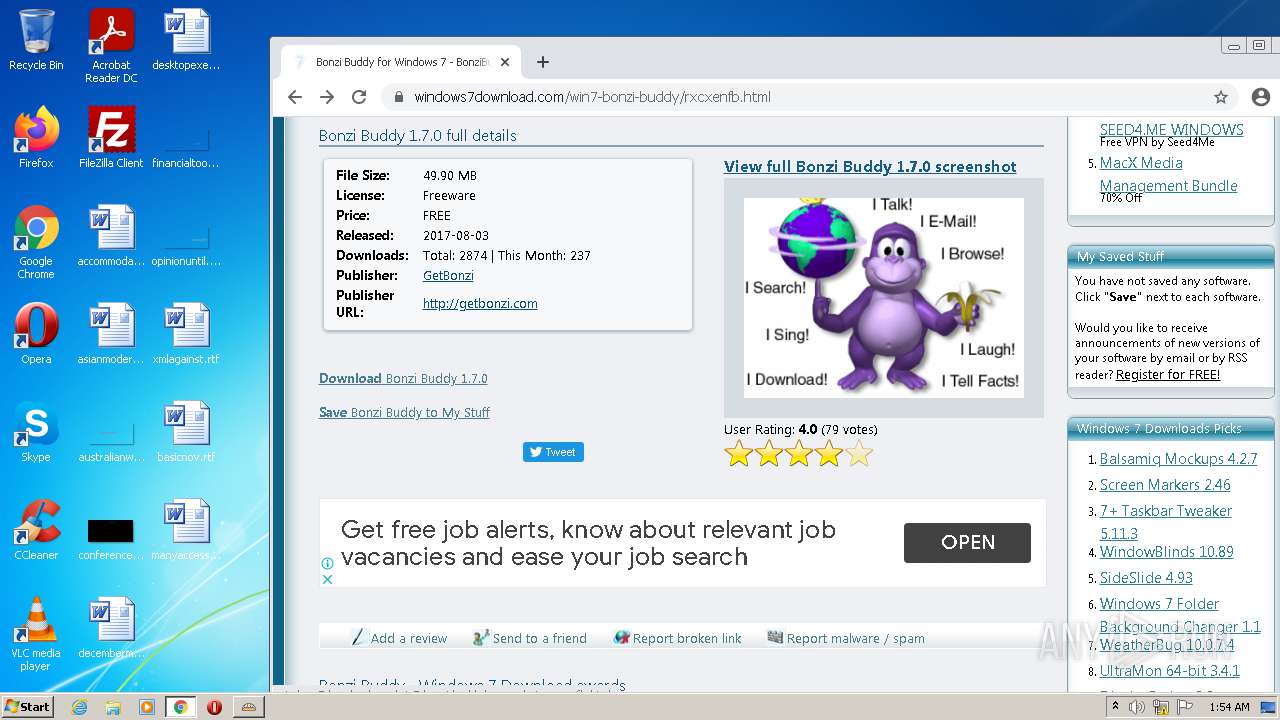
Task: Select the decemberm document icon
Action: 111,628
